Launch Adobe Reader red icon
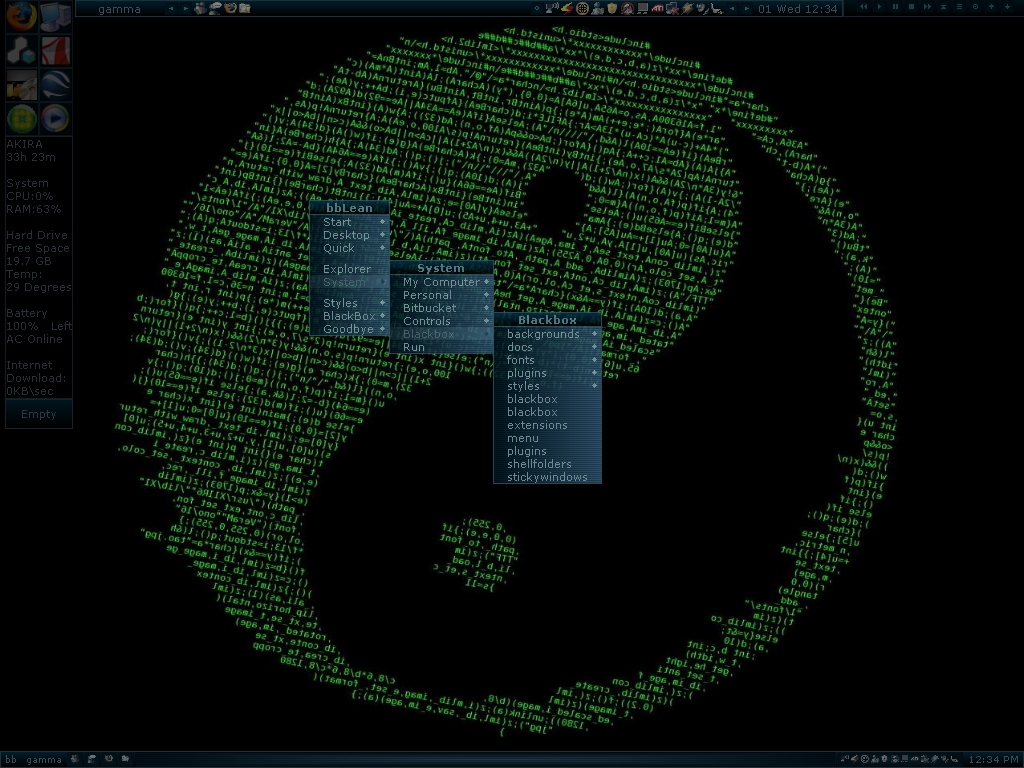 coord(55,50)
